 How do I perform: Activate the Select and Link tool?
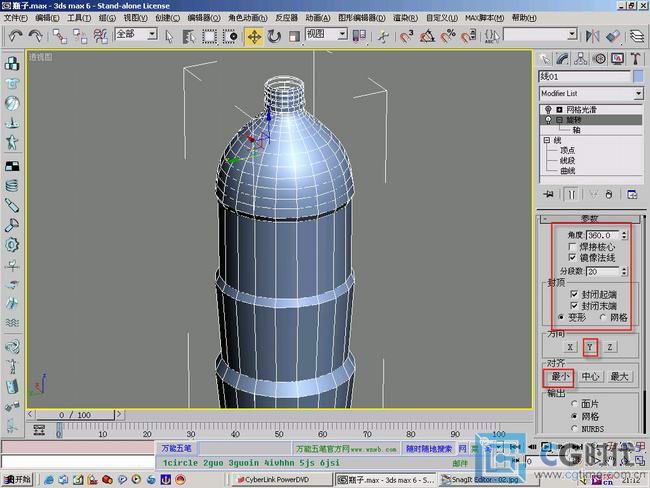pyautogui.click(x=60, y=36)
